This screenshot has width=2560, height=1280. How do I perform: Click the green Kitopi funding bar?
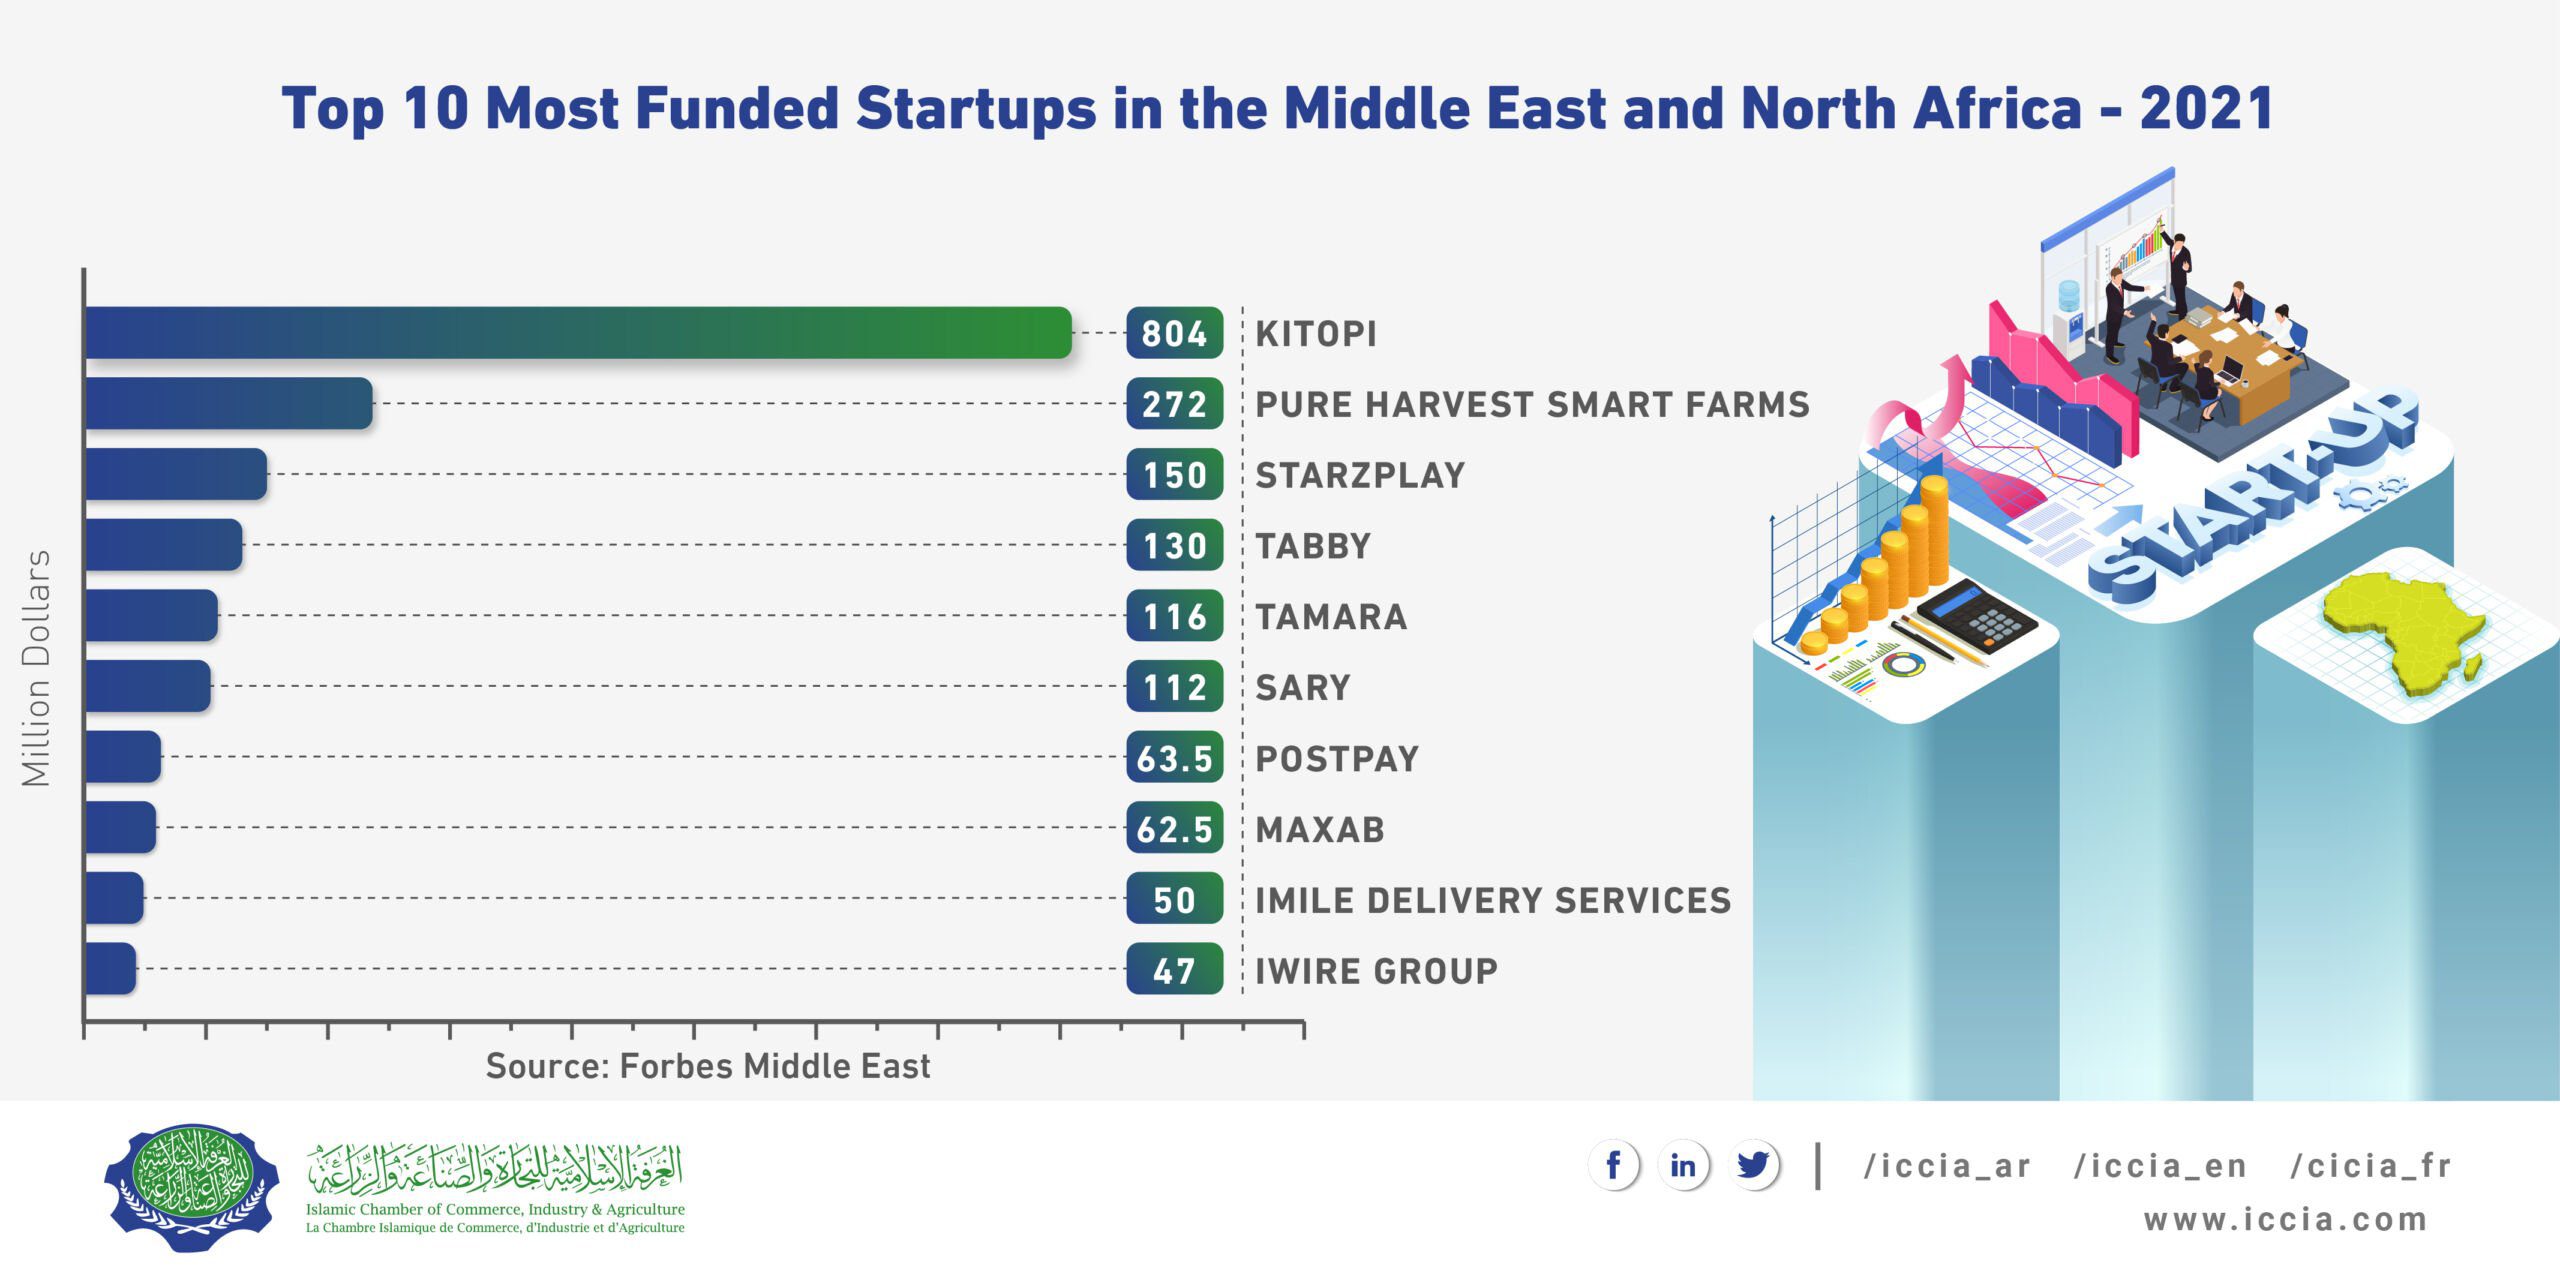pyautogui.click(x=578, y=333)
